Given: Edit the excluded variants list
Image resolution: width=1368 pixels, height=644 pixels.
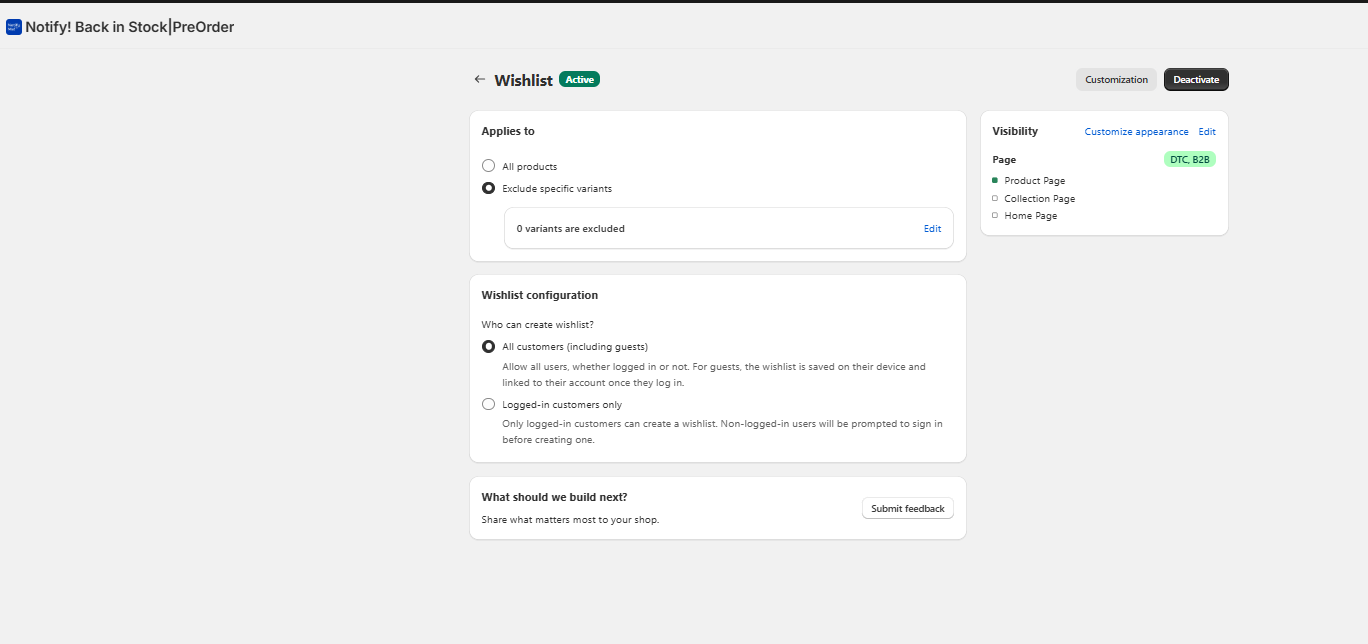Looking at the screenshot, I should pos(932,228).
